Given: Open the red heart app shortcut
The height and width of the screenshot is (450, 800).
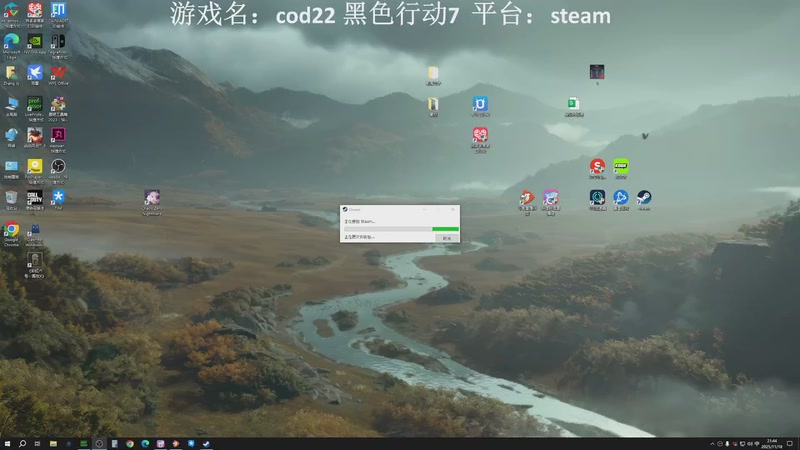Looking at the screenshot, I should pyautogui.click(x=480, y=135).
